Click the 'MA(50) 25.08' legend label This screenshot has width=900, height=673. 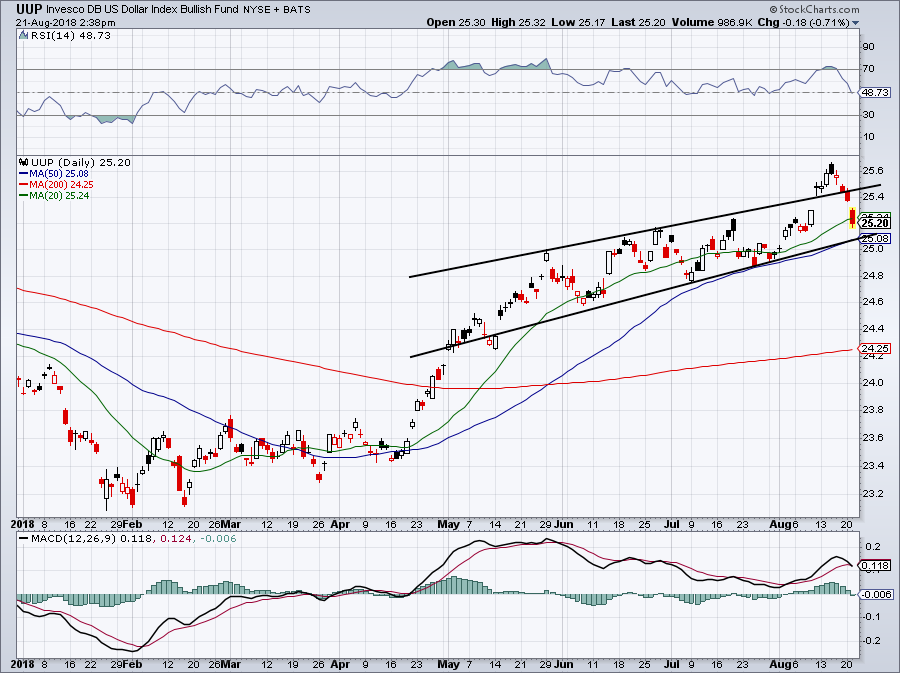tap(59, 173)
